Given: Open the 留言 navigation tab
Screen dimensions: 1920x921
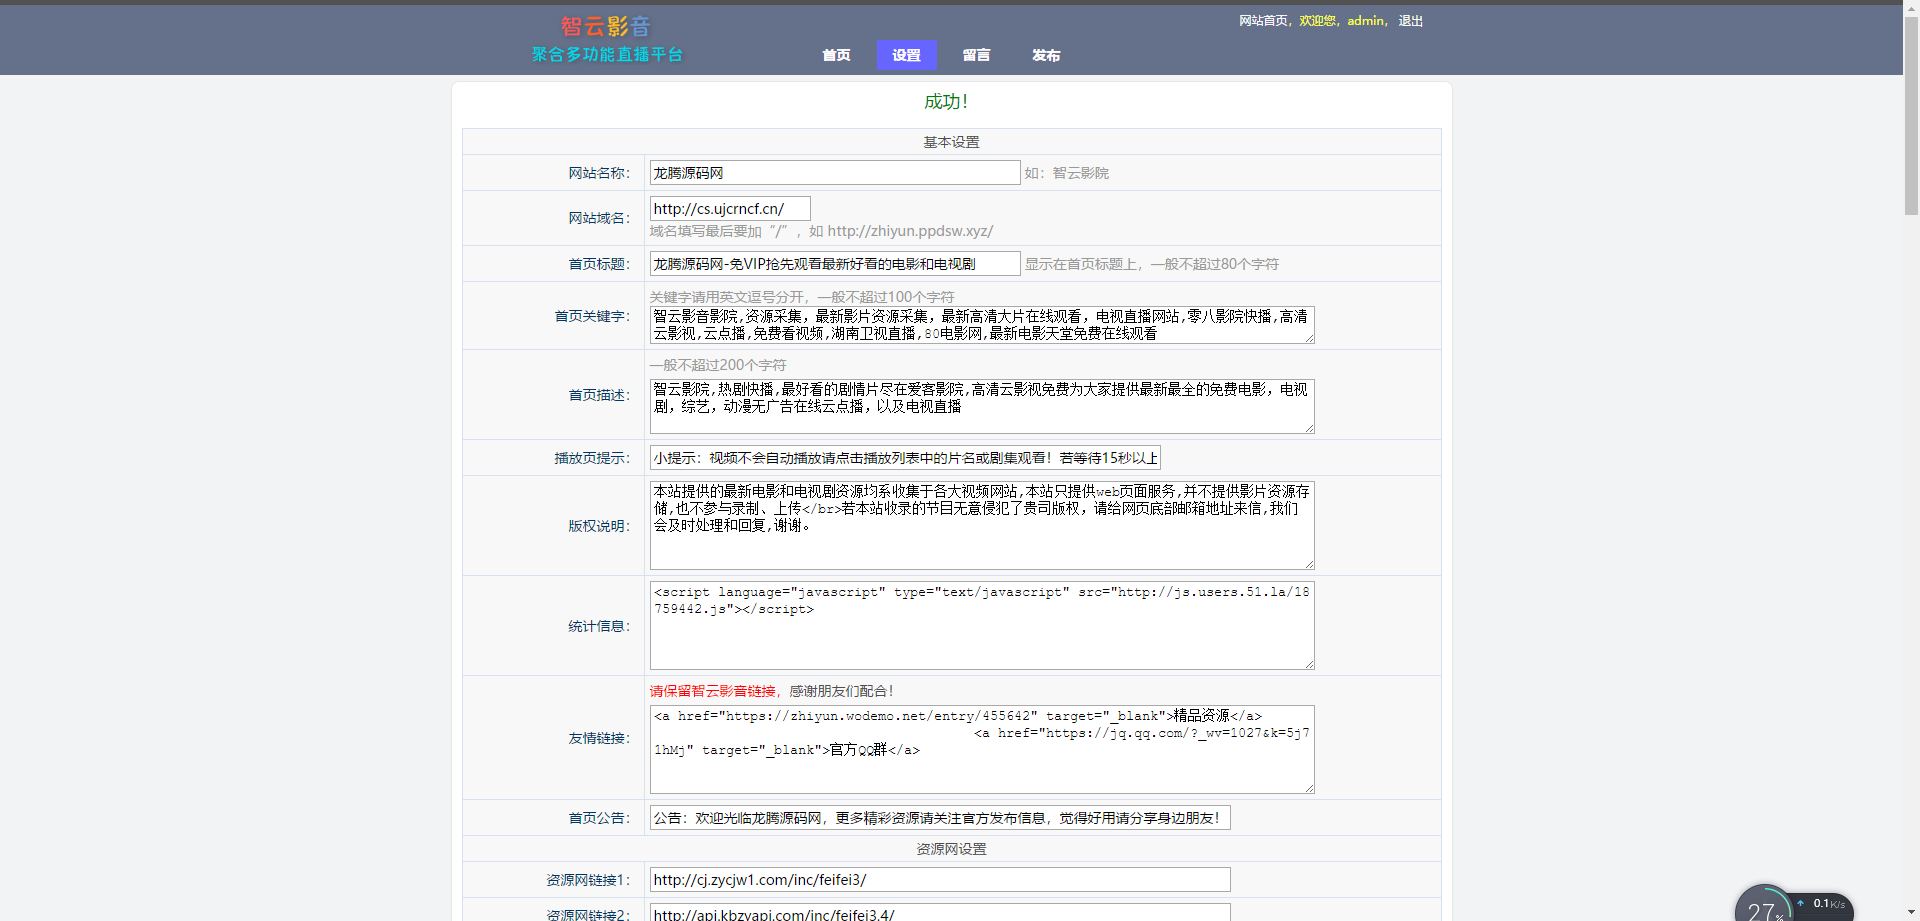Looking at the screenshot, I should [x=976, y=55].
